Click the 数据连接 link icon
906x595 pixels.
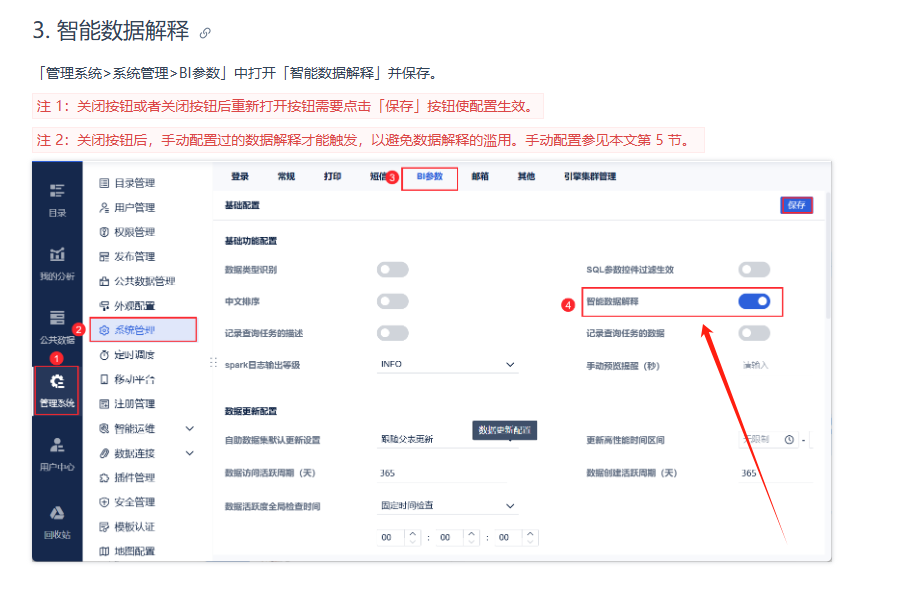pos(104,453)
